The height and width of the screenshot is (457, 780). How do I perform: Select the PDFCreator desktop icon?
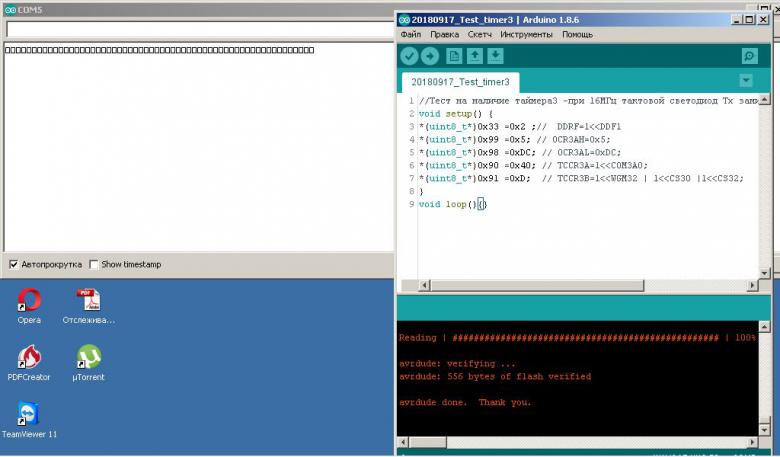coord(29,358)
